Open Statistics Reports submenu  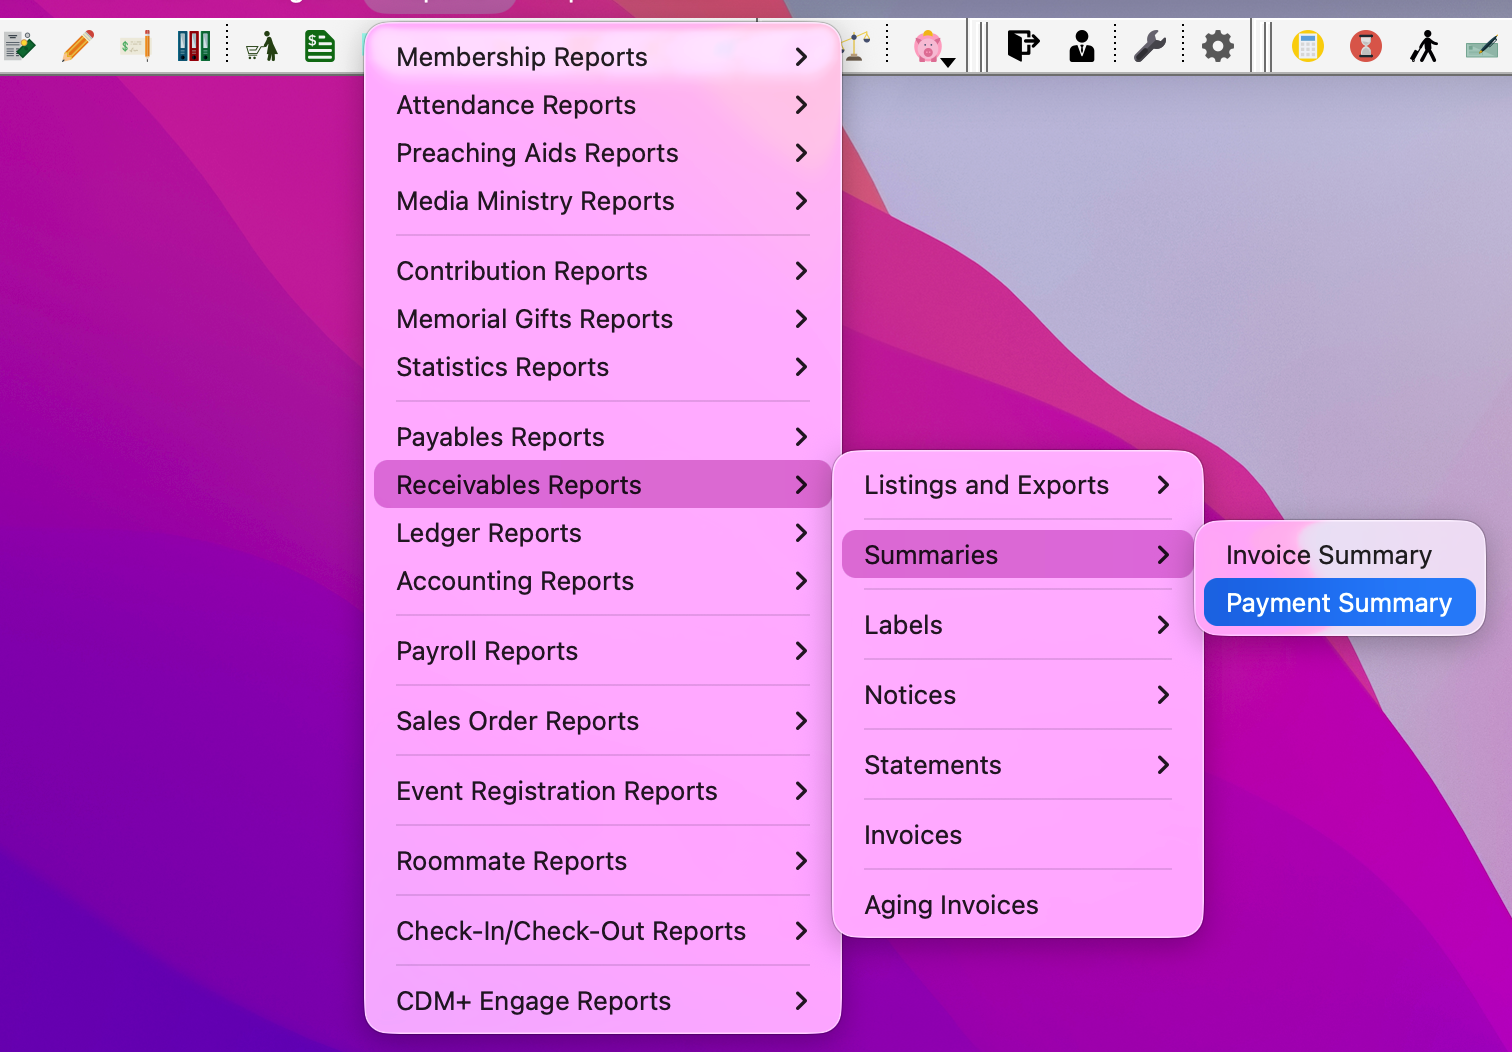[x=603, y=367]
